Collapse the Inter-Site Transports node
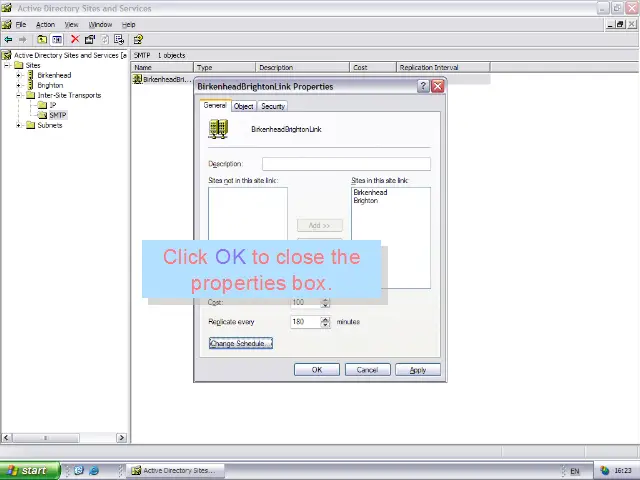The image size is (640, 480). (18, 95)
